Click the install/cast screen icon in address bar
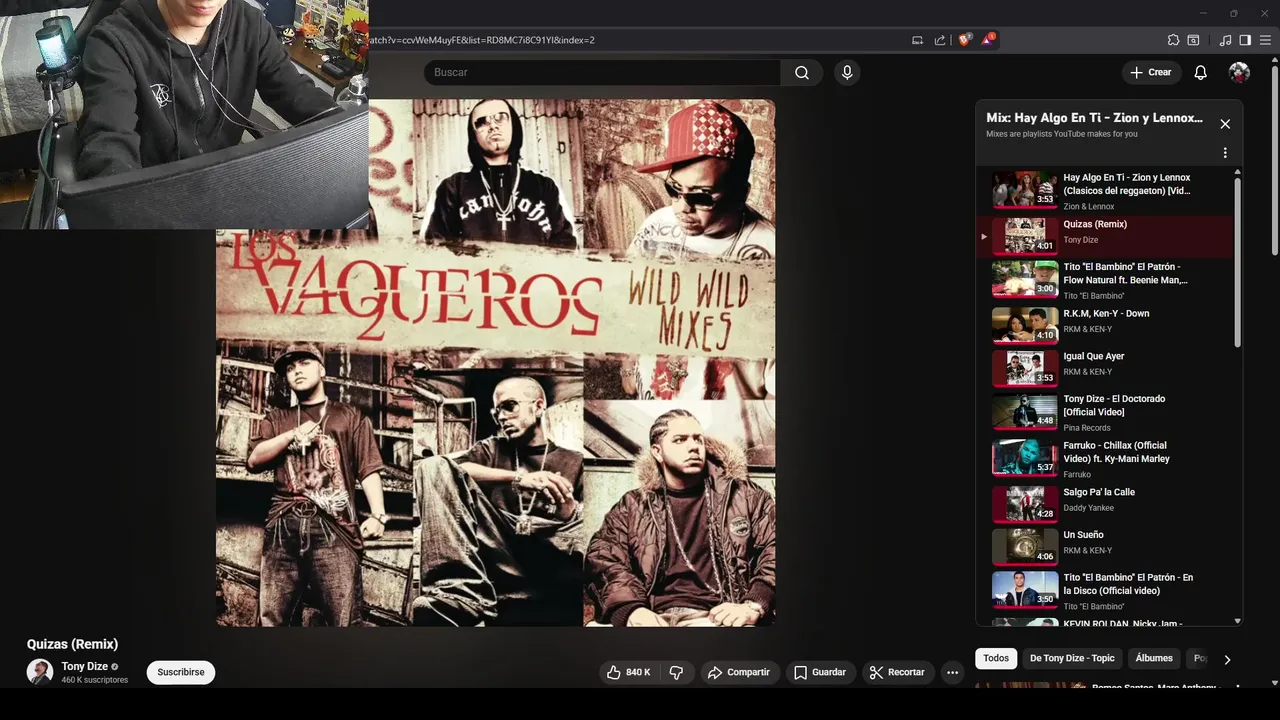The height and width of the screenshot is (720, 1280). (x=917, y=40)
